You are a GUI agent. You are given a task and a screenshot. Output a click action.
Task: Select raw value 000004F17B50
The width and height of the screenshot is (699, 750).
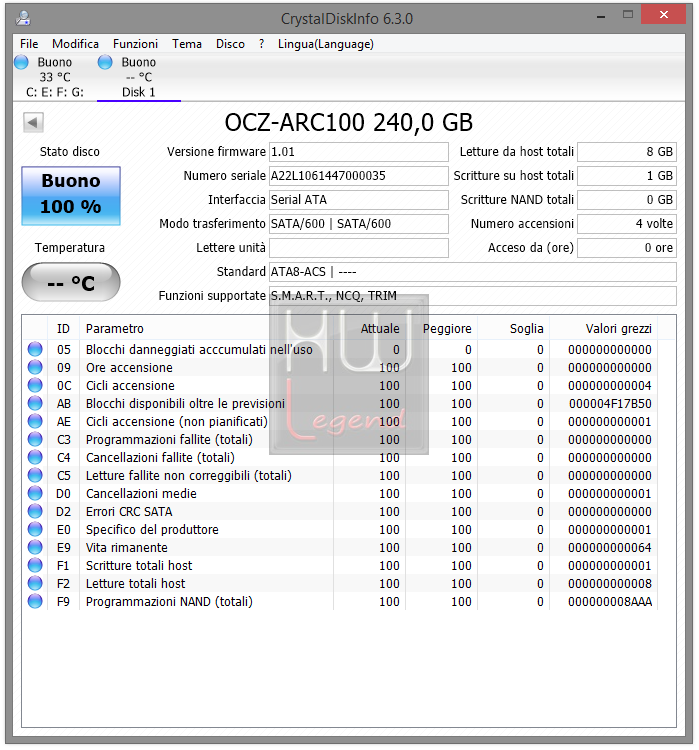(610, 404)
